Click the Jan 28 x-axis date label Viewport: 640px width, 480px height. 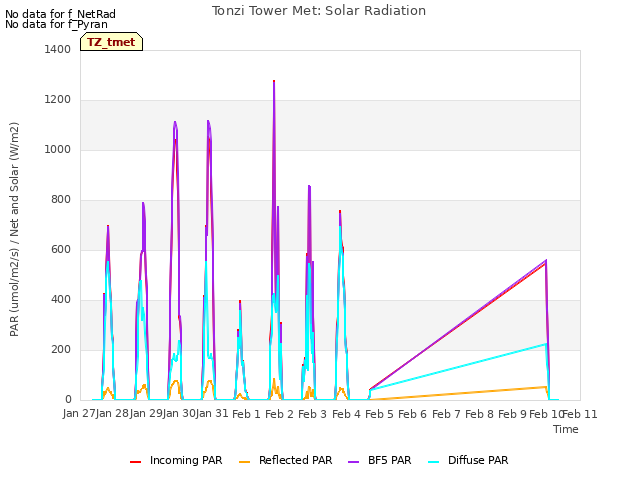[113, 414]
